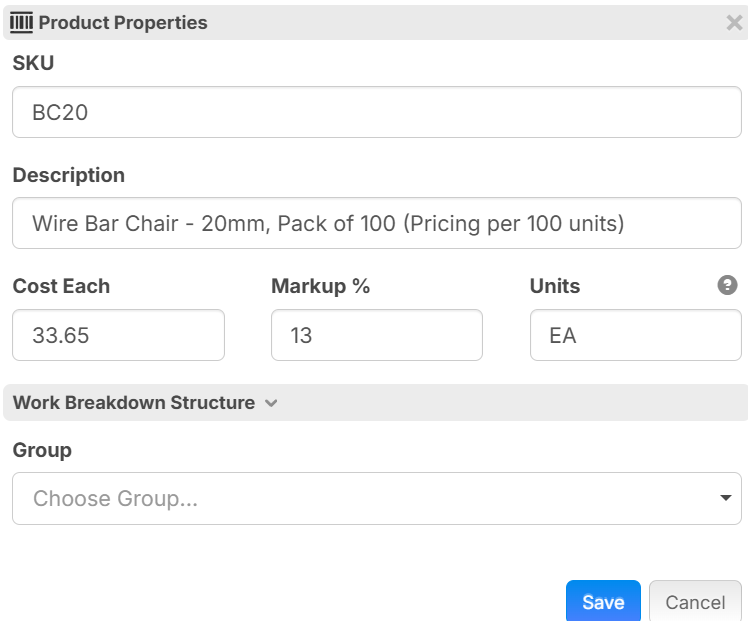Click the Product Properties title bar
This screenshot has height=621, width=748.
[400, 22]
